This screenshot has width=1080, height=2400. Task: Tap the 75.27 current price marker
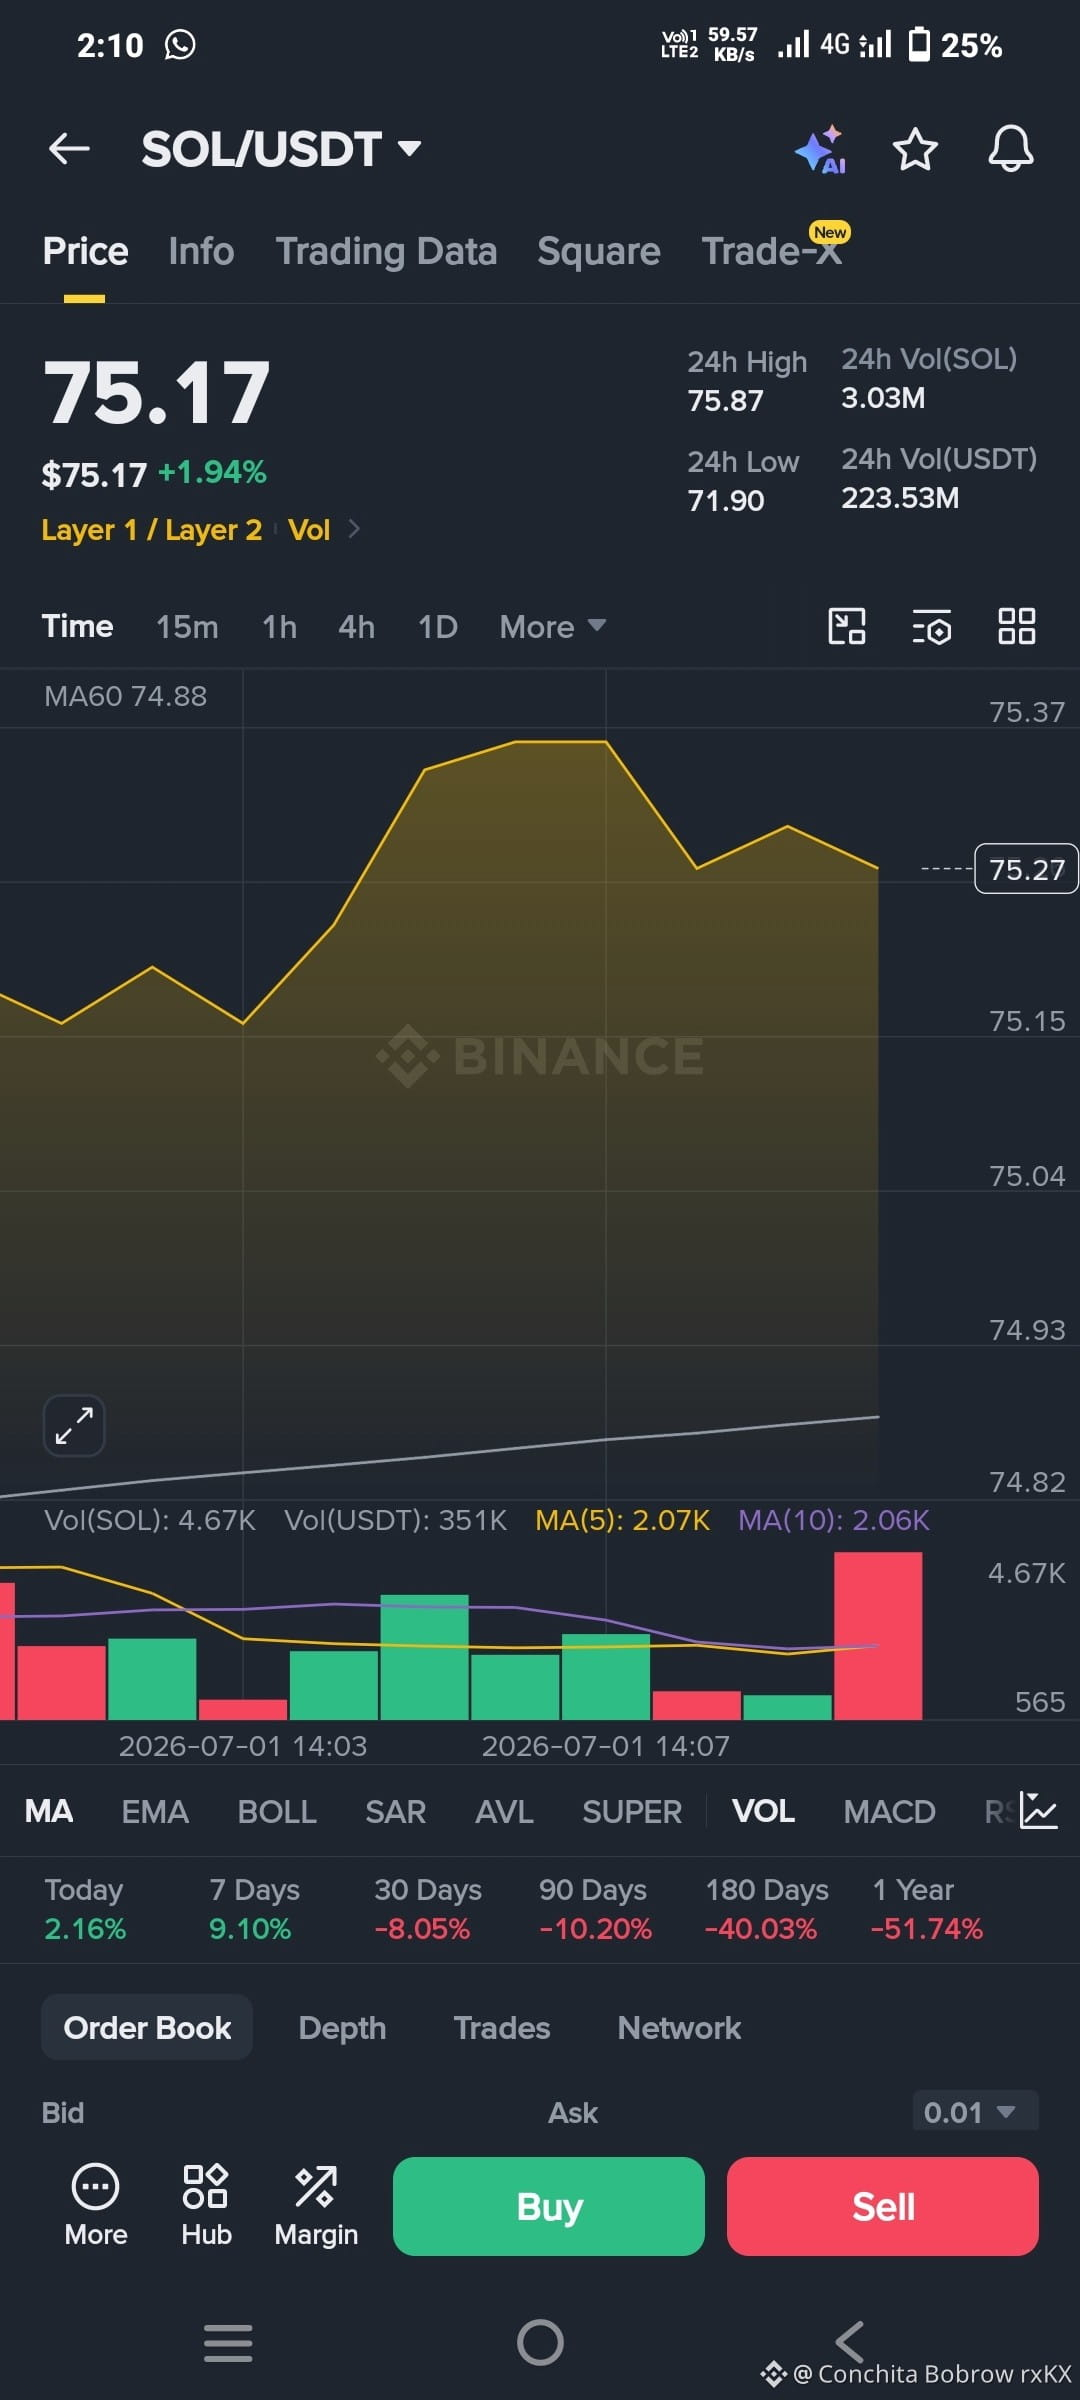1026,869
